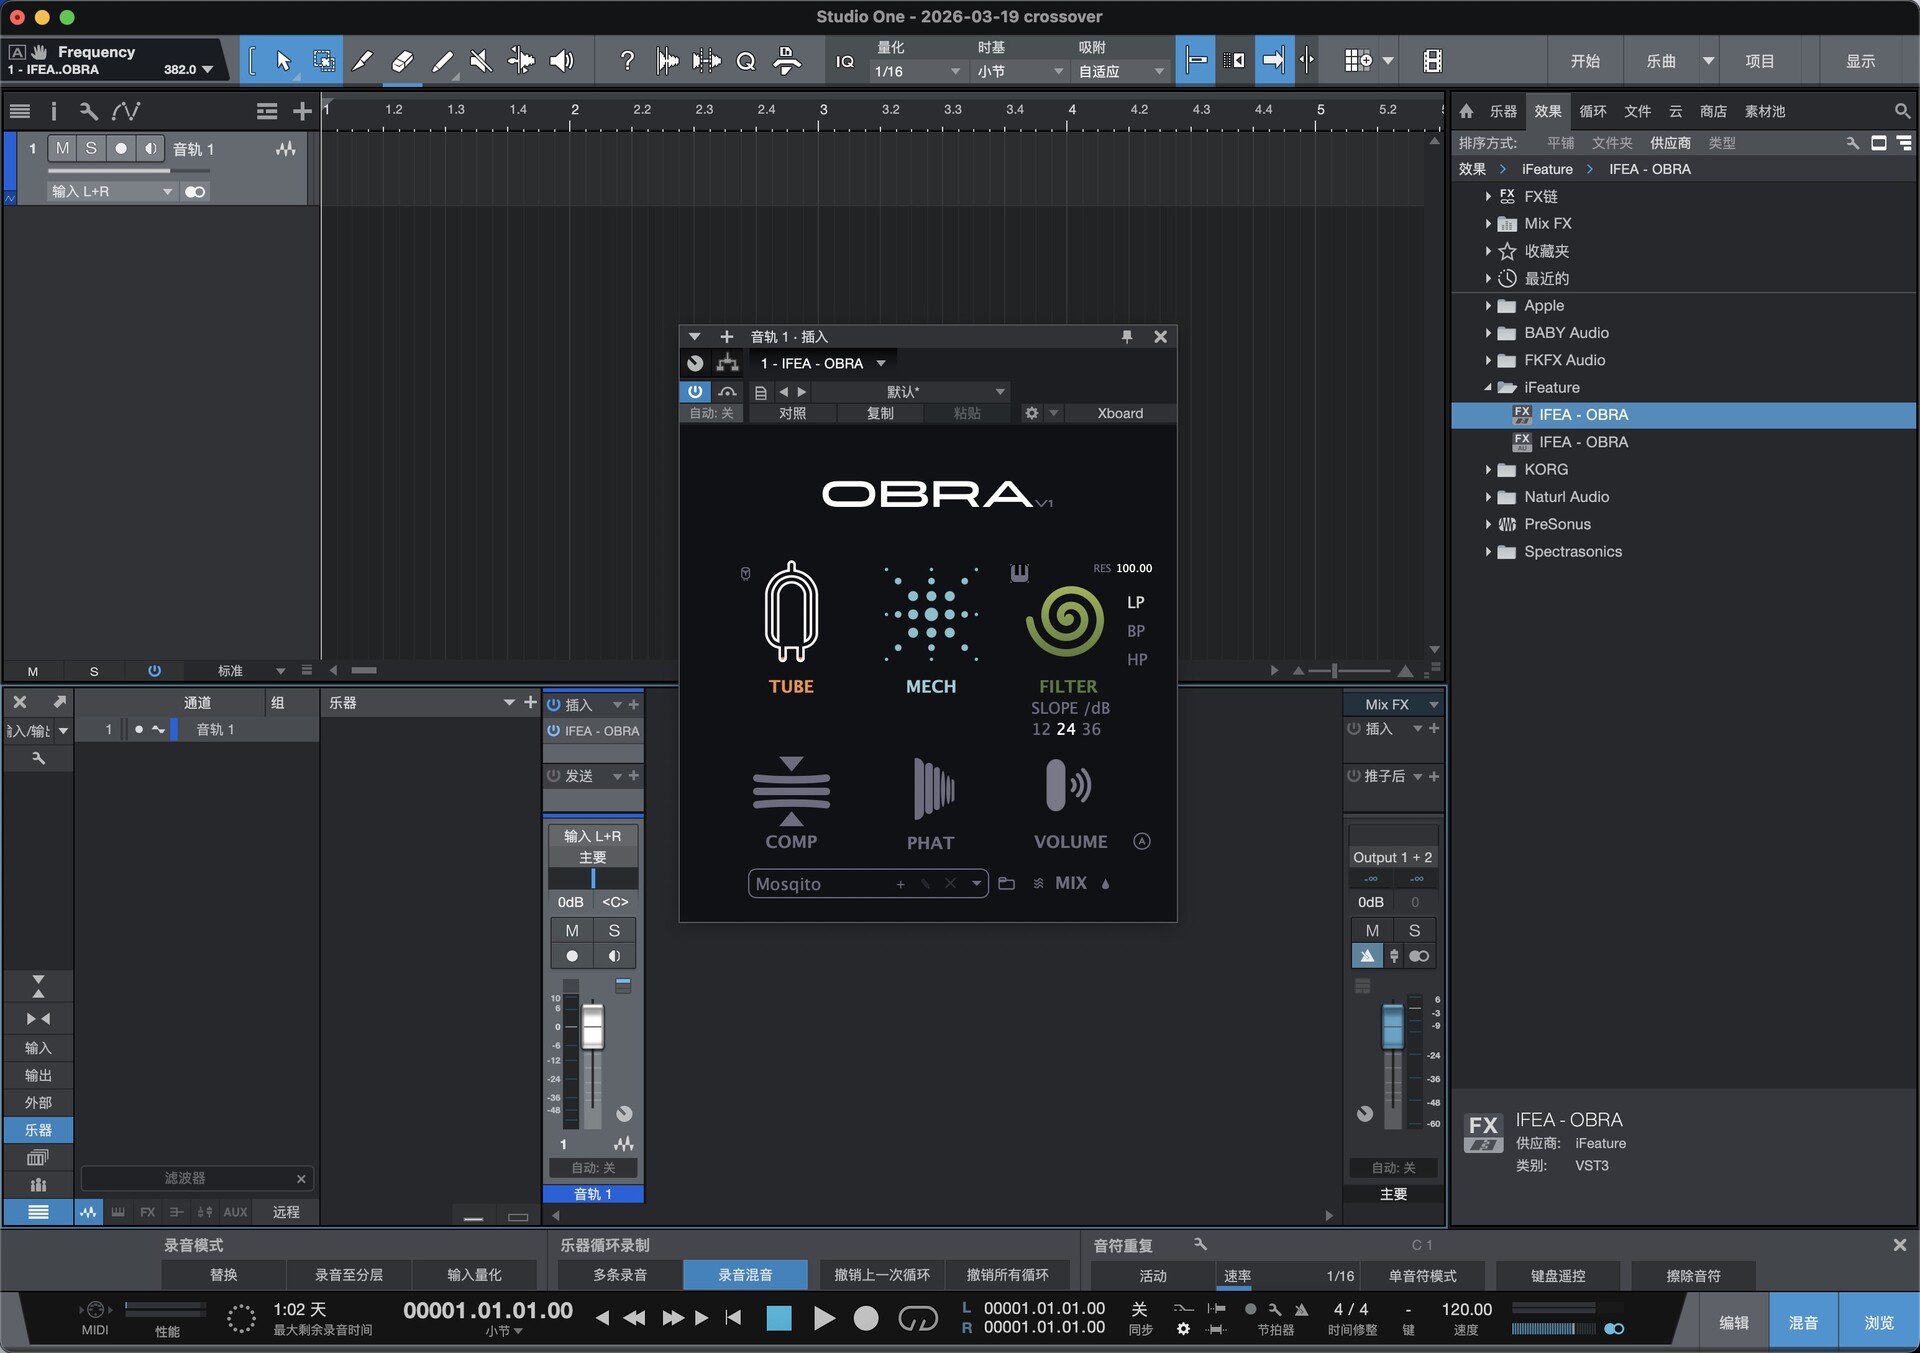Select the Eraser tool in toolbar
This screenshot has width=1920, height=1353.
click(402, 62)
